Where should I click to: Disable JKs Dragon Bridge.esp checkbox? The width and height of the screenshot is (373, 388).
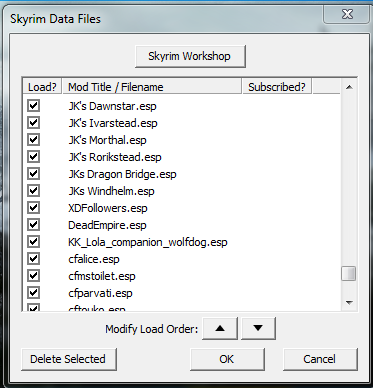pos(33,174)
